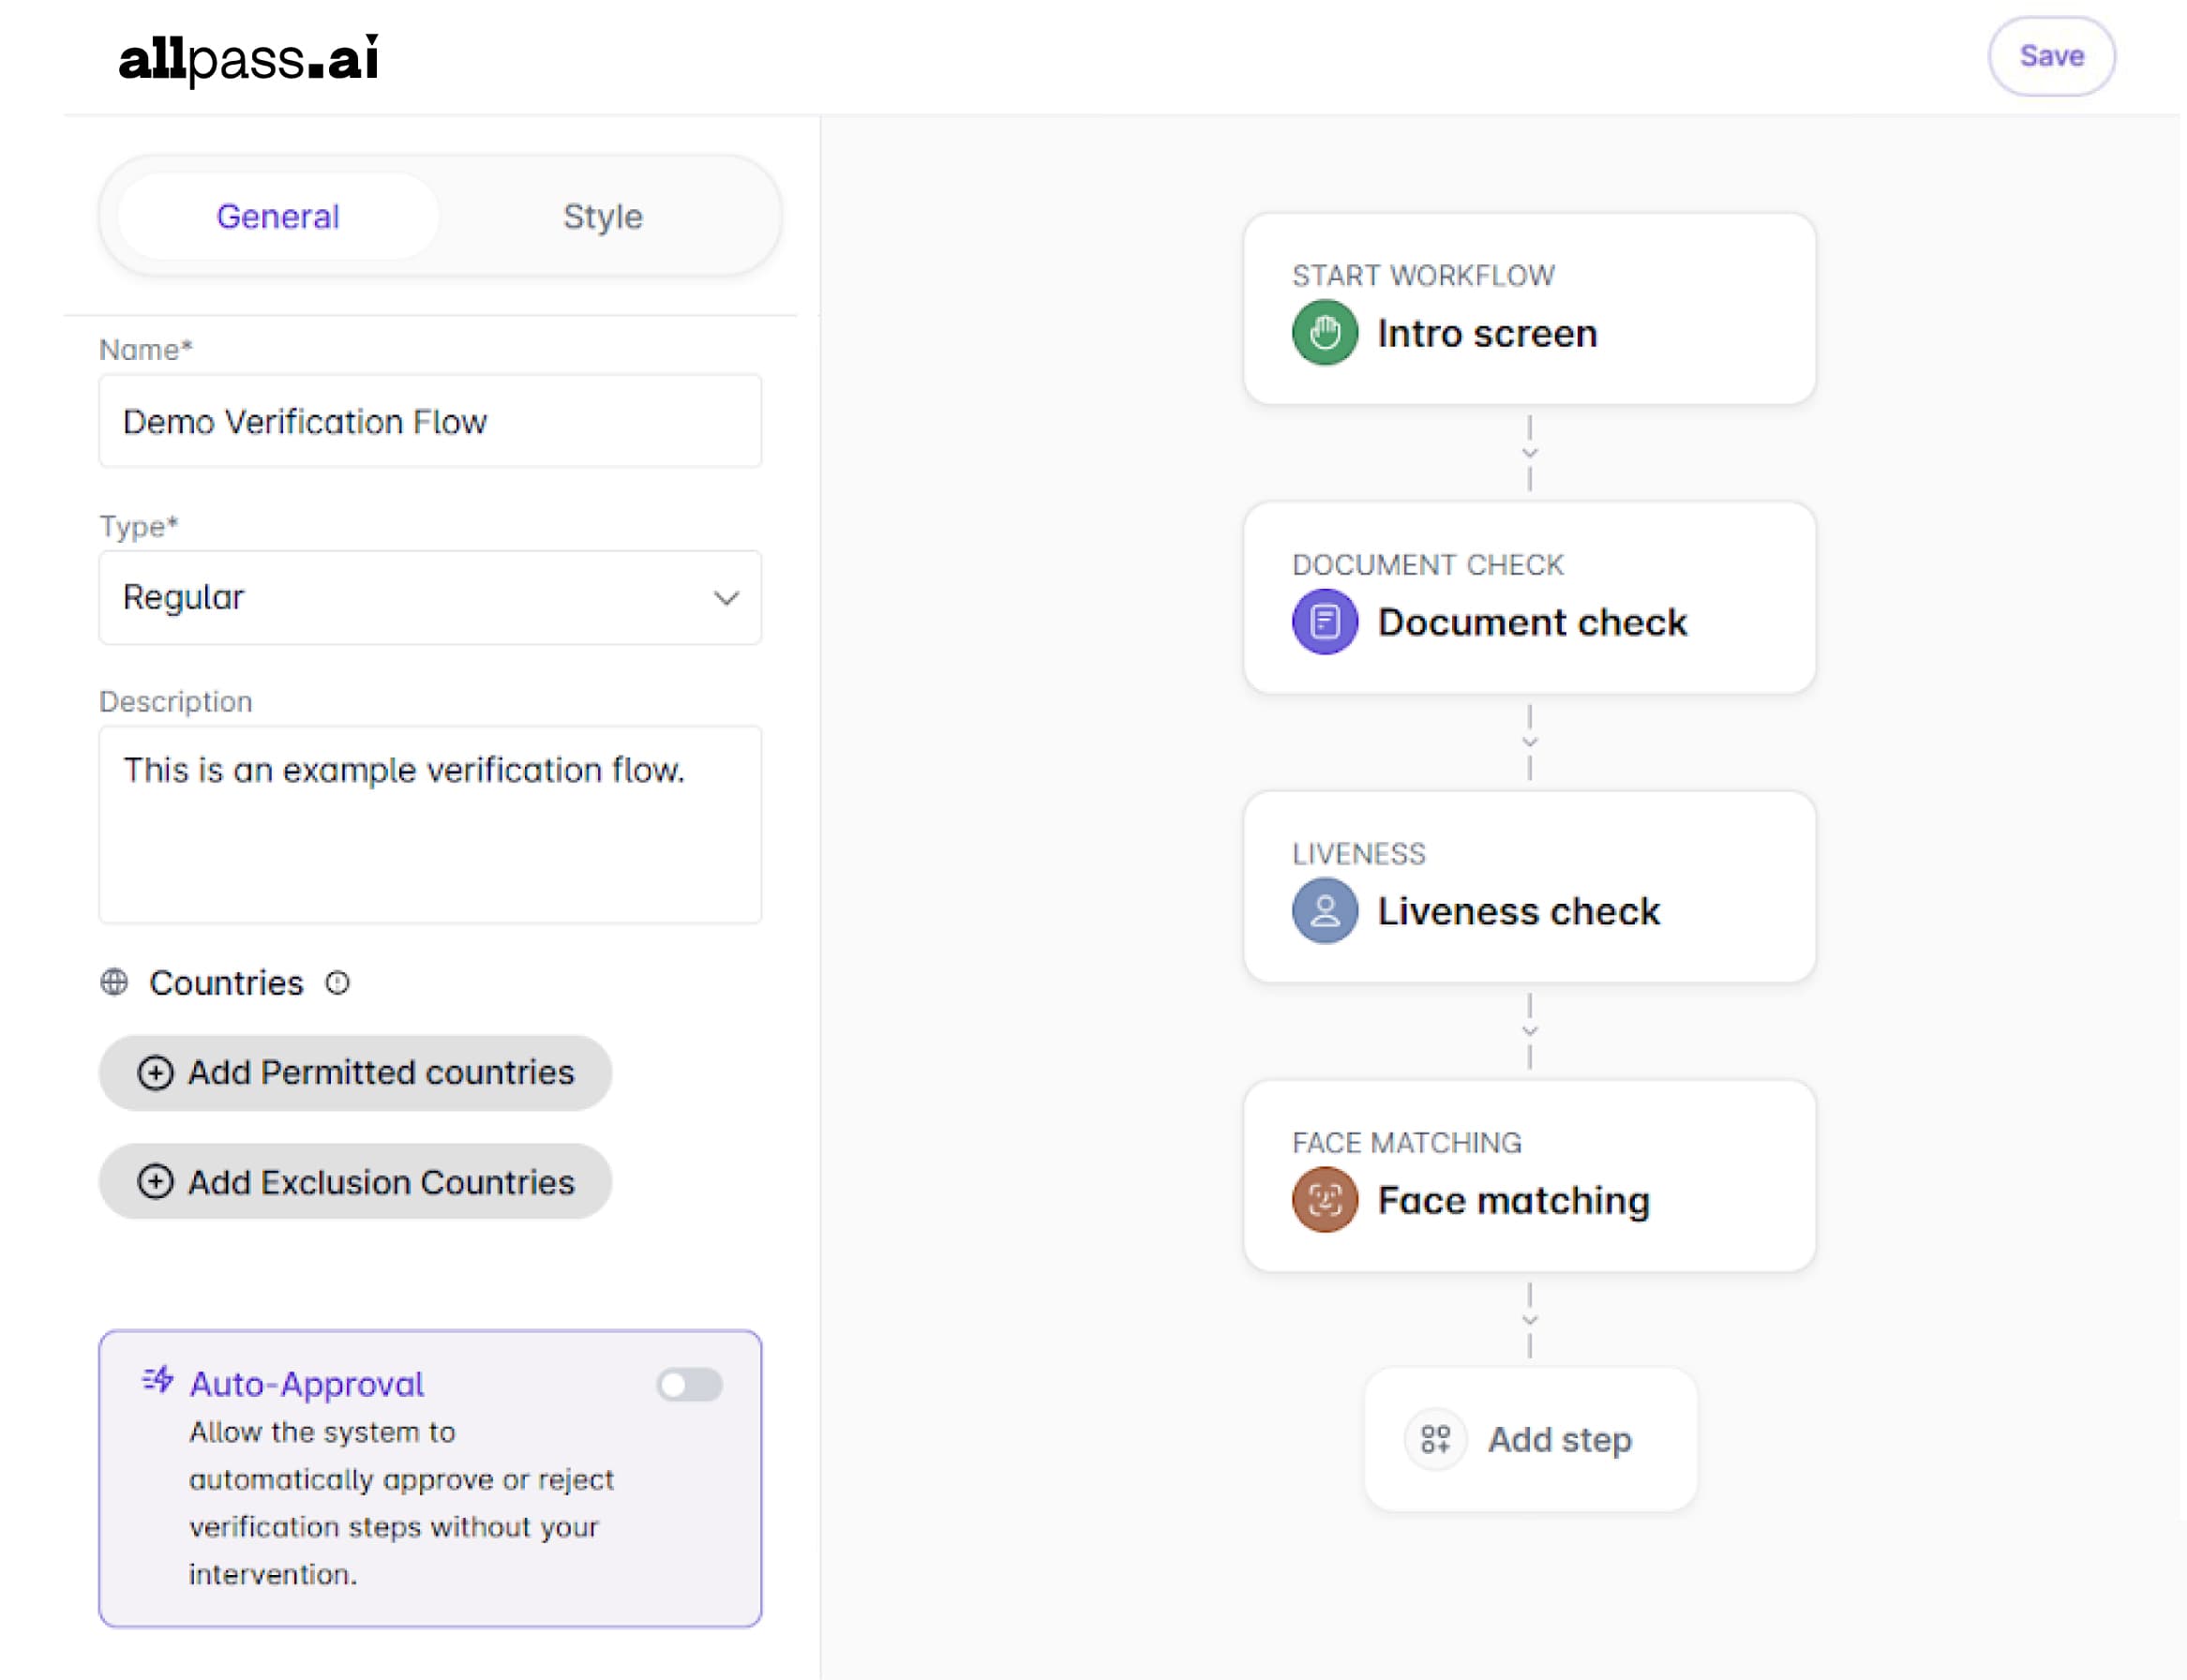The image size is (2187, 1680).
Task: Click Add Permitted countries button
Action: tap(355, 1073)
